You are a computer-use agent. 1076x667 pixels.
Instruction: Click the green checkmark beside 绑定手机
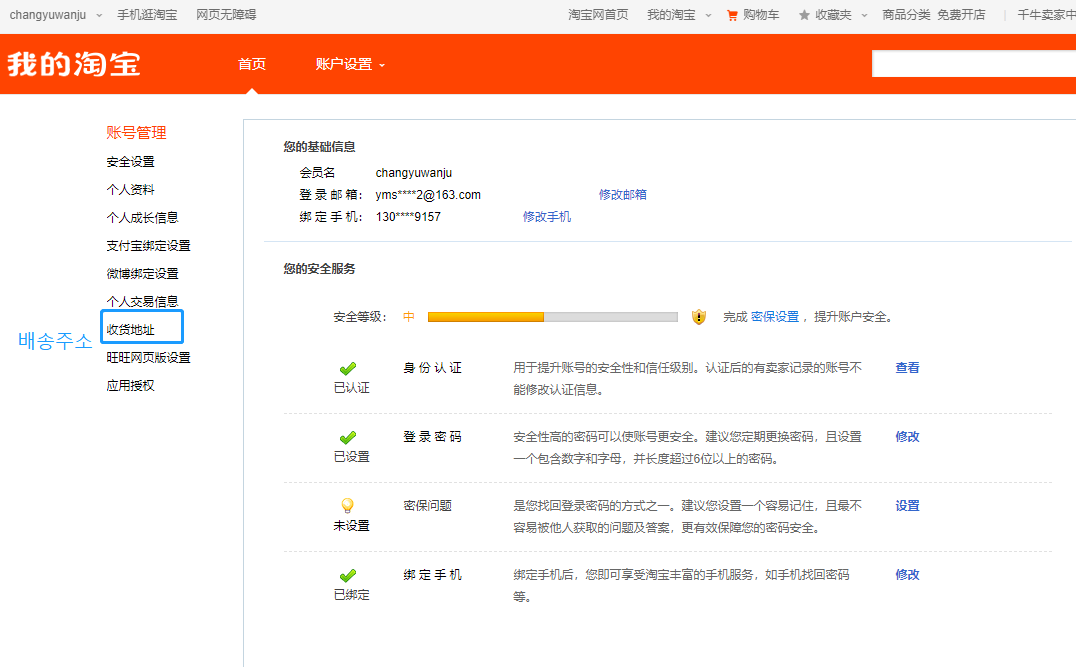tap(348, 576)
